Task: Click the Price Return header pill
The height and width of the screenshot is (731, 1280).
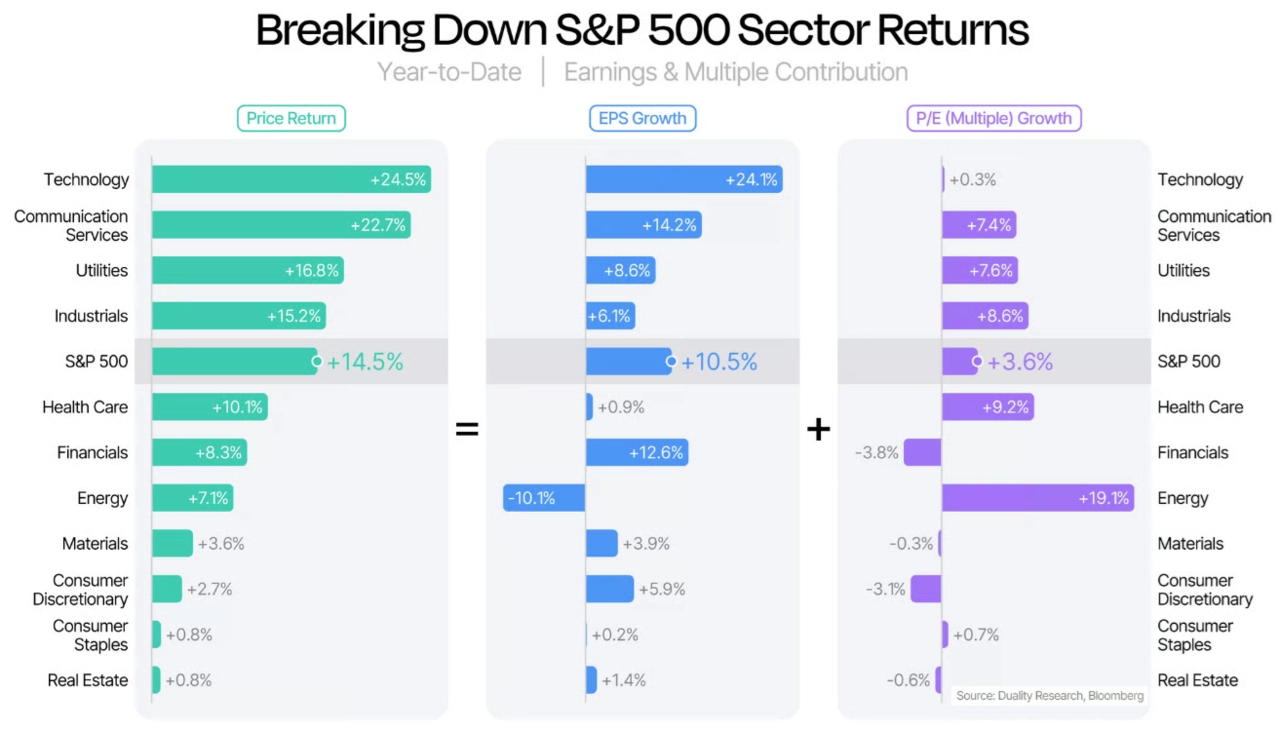Action: (x=291, y=118)
